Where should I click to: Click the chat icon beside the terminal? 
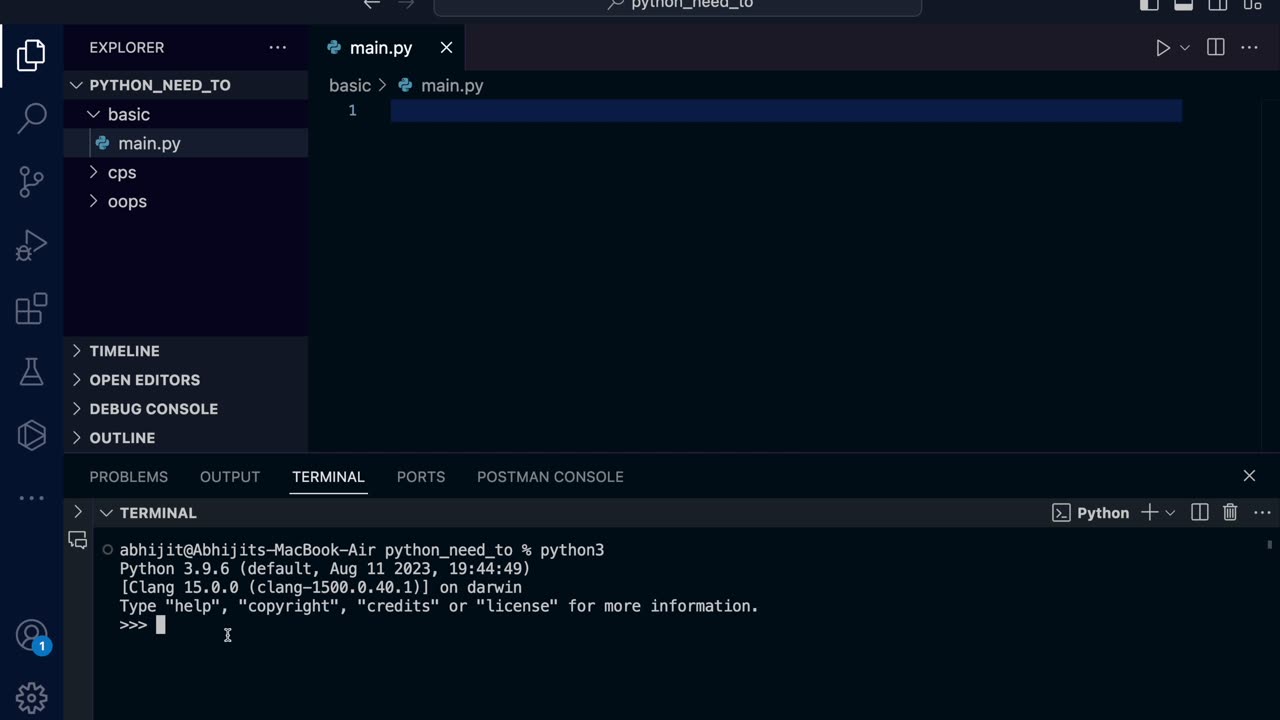(x=77, y=541)
